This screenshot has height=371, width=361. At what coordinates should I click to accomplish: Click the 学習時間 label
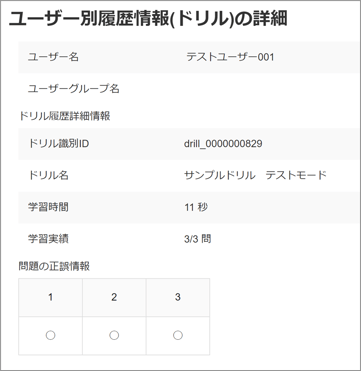48,207
